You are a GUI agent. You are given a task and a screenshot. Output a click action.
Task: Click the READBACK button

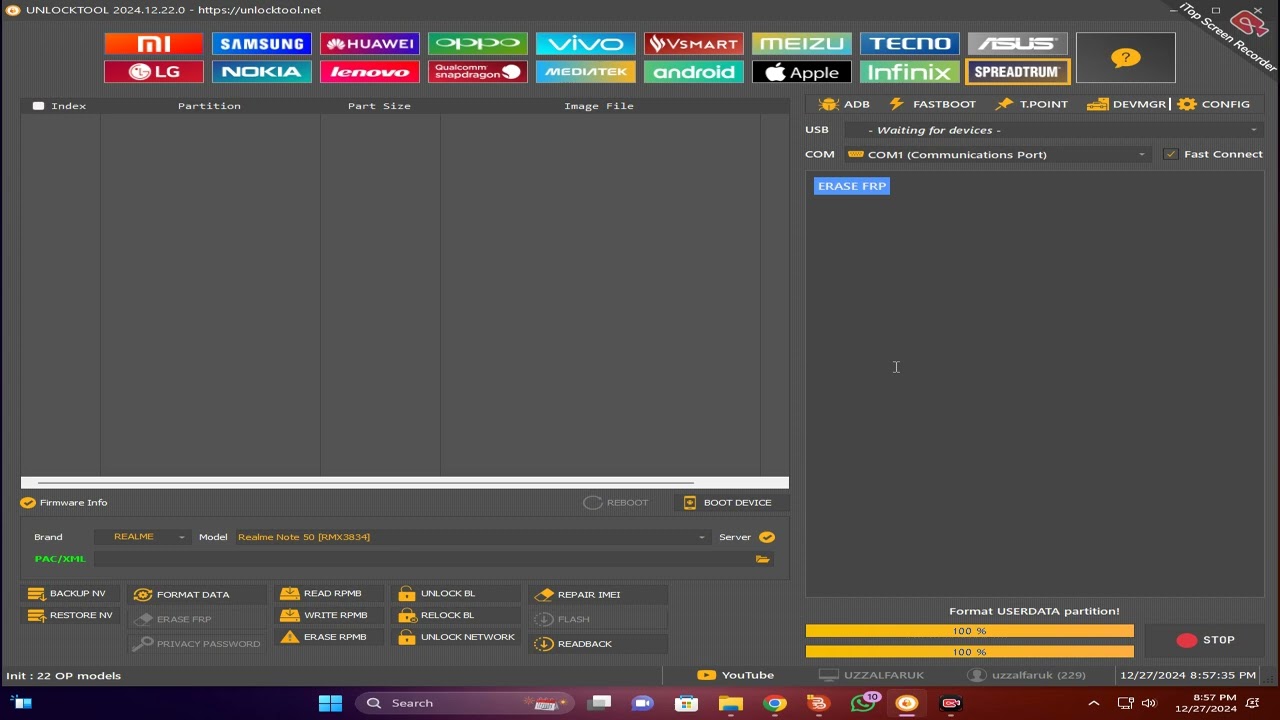click(x=598, y=644)
